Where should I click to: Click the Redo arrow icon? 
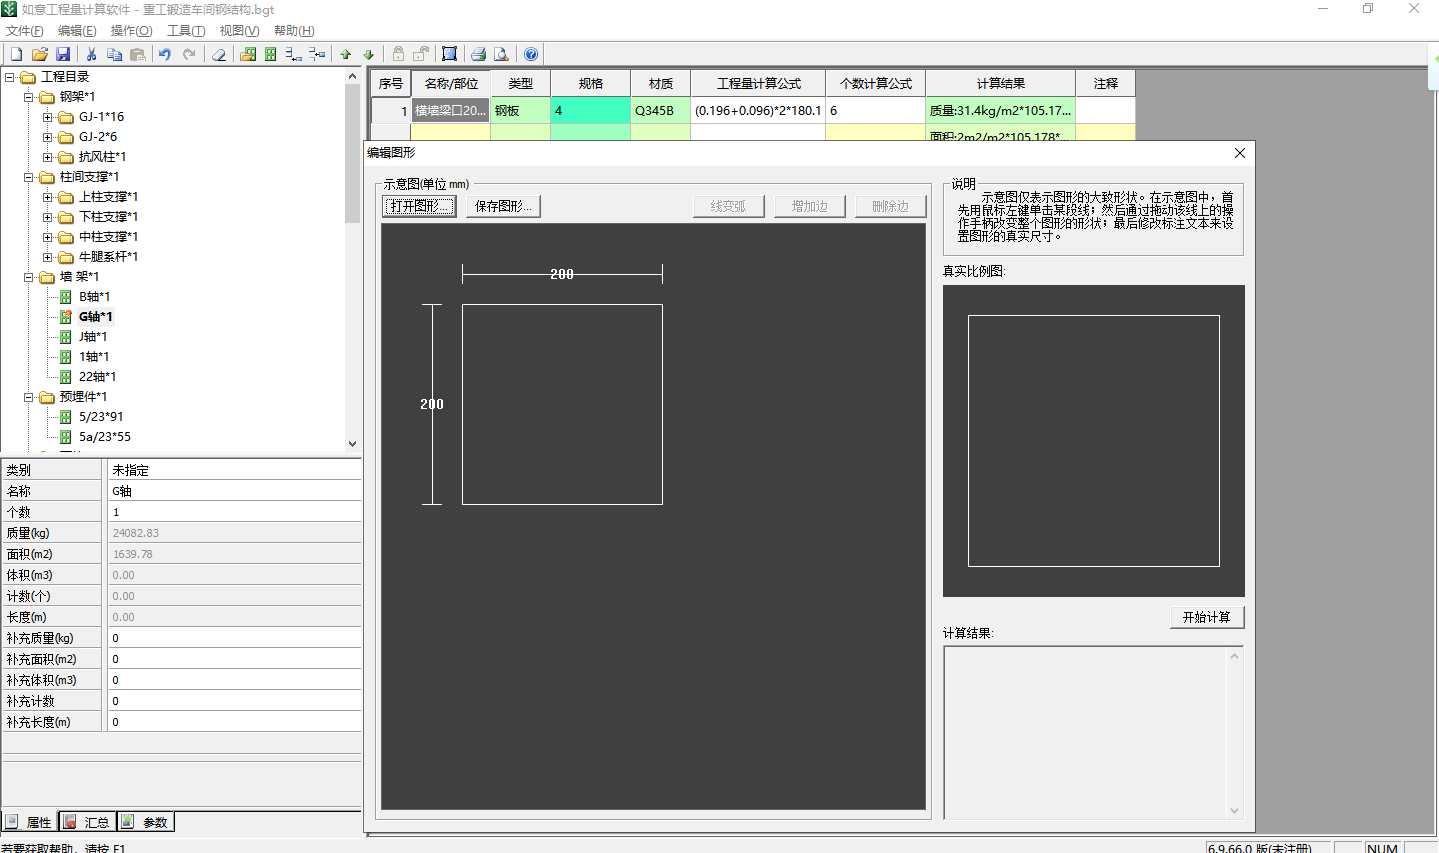coord(189,54)
